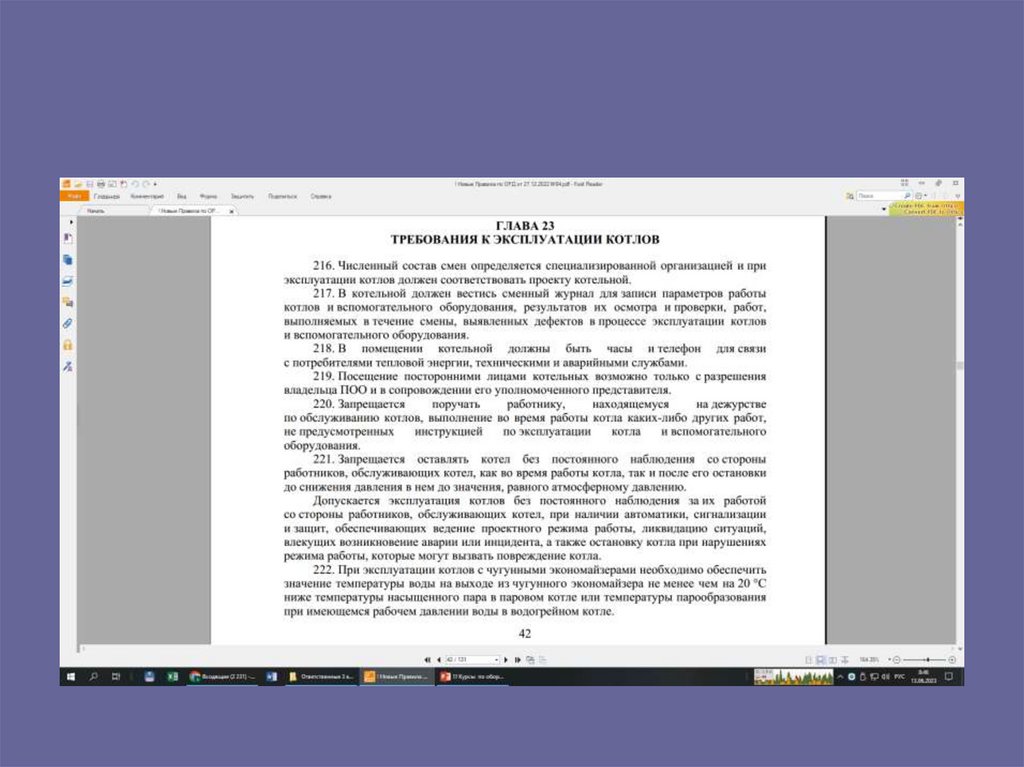Click the vertical scrollbar of the document
1024x767 pixels.
(960, 366)
